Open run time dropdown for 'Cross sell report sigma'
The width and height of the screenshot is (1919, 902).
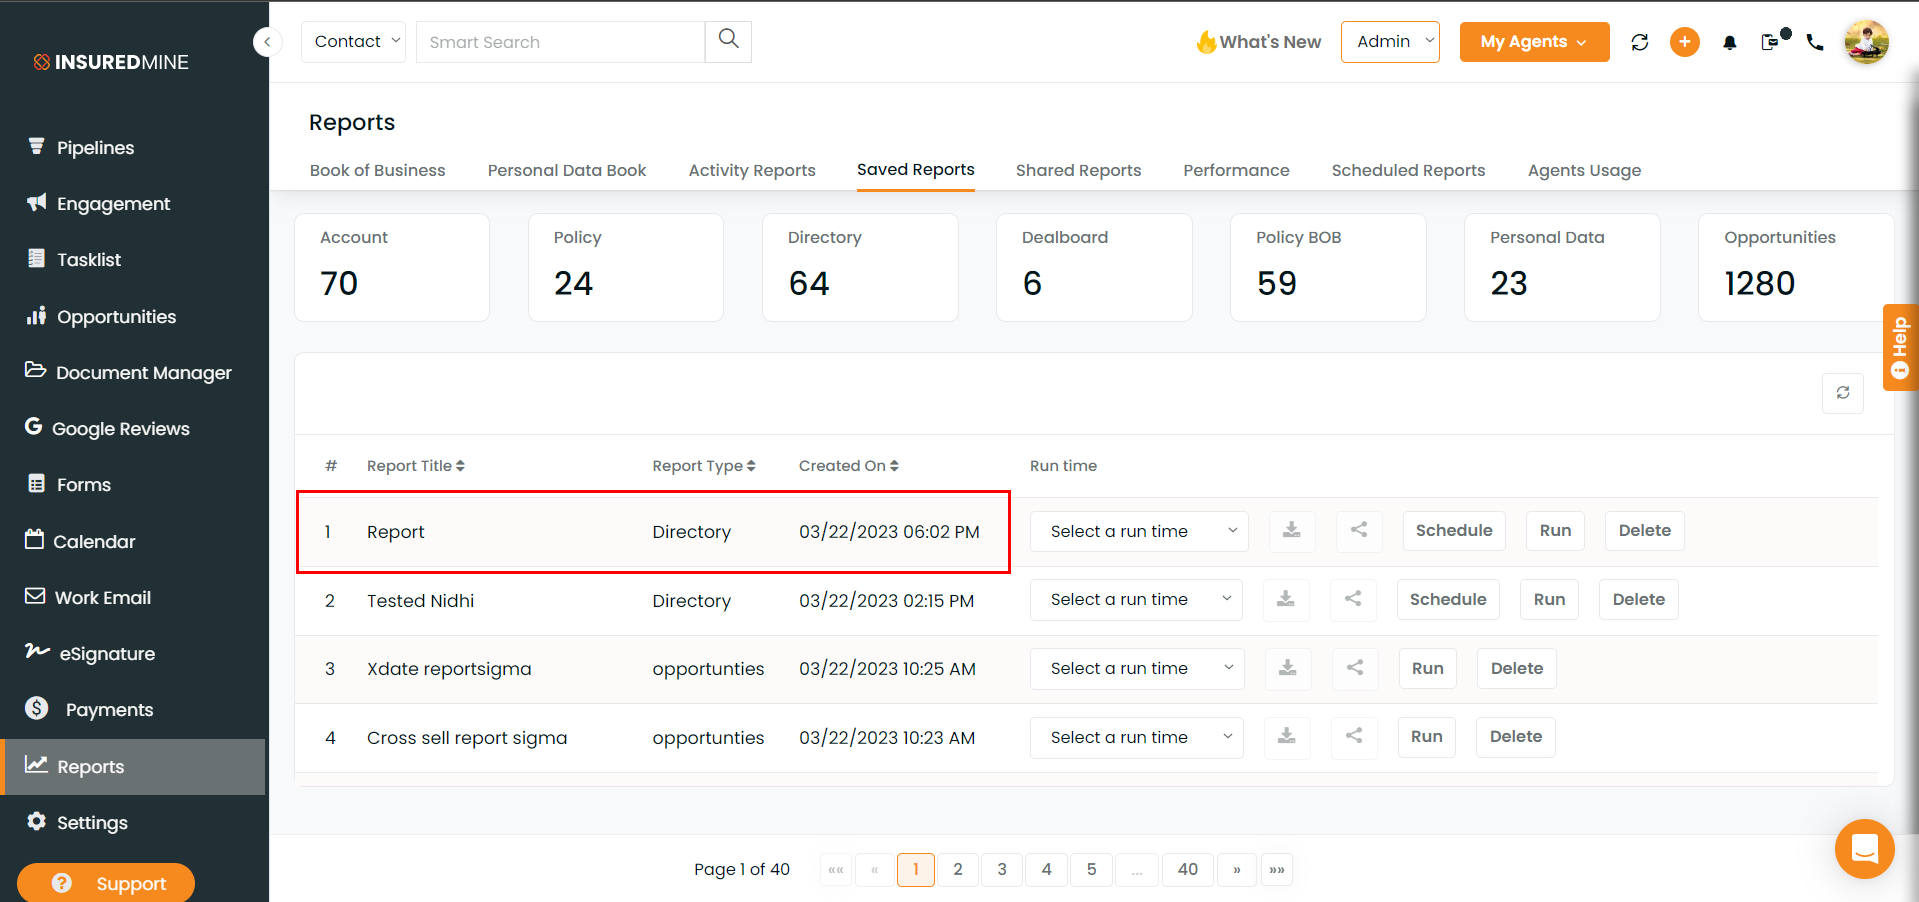point(1137,737)
